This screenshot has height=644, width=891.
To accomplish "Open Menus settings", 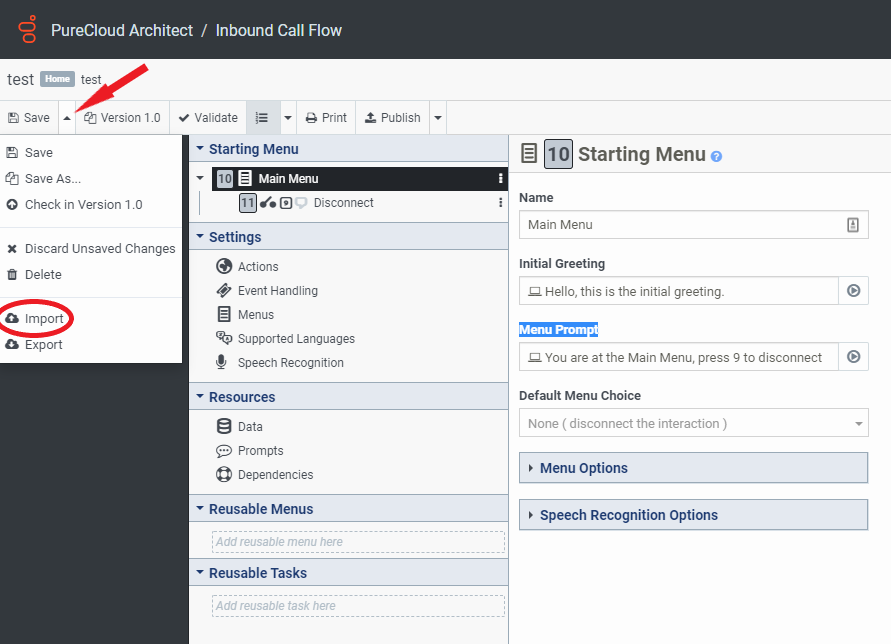I will (245, 314).
